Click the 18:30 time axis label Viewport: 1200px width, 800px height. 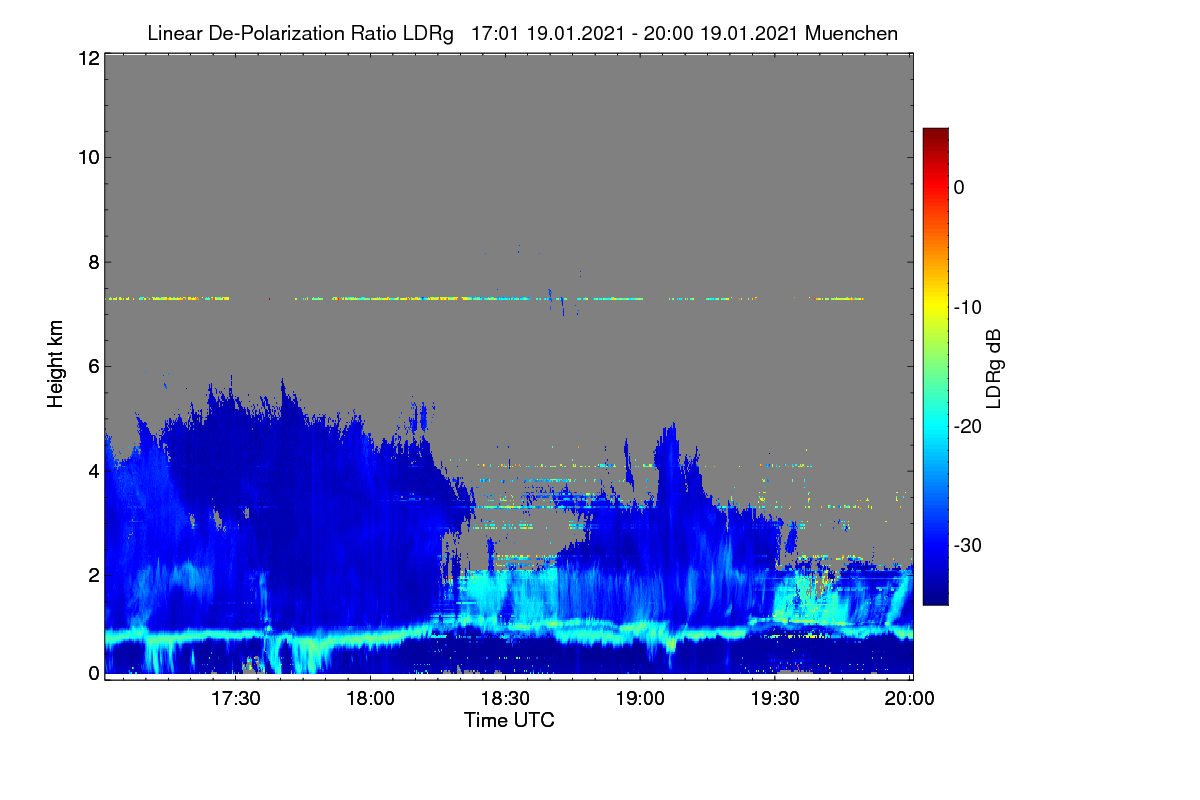pyautogui.click(x=505, y=699)
